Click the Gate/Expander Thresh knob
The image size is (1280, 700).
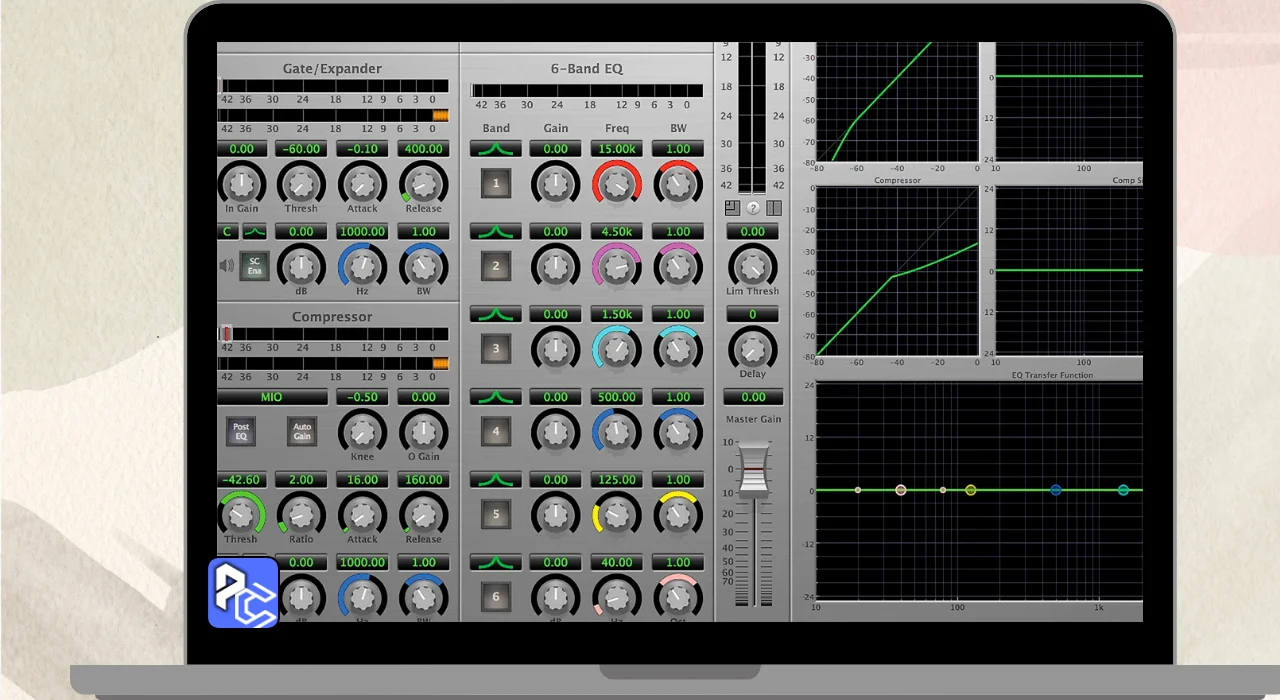pyautogui.click(x=301, y=184)
